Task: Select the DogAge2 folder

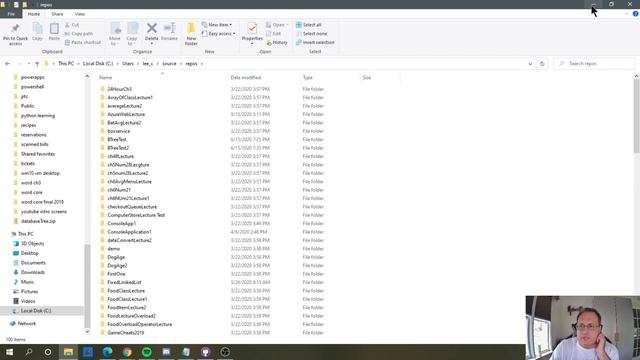Action: coord(117,266)
